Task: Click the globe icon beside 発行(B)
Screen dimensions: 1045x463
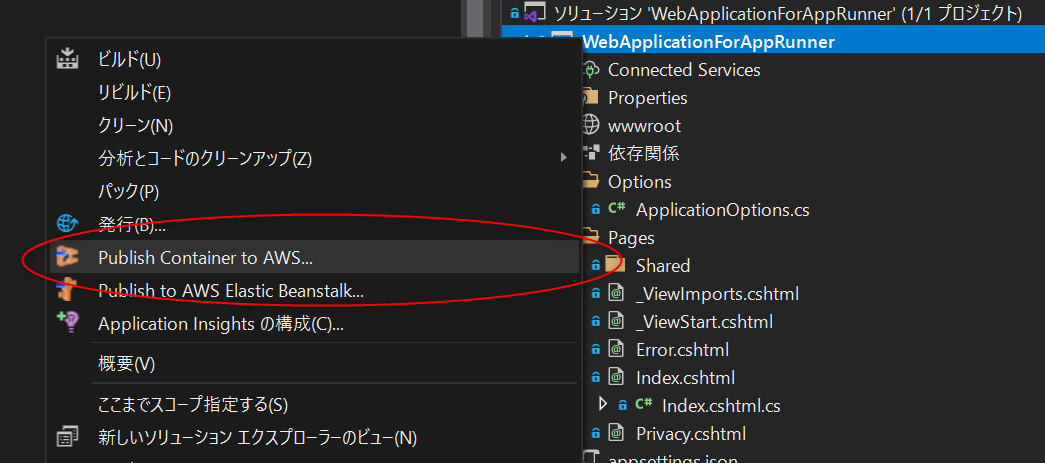Action: click(67, 224)
